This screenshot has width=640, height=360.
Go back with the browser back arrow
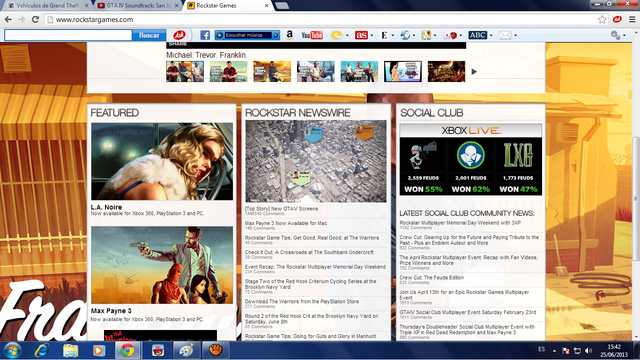(x=8, y=20)
